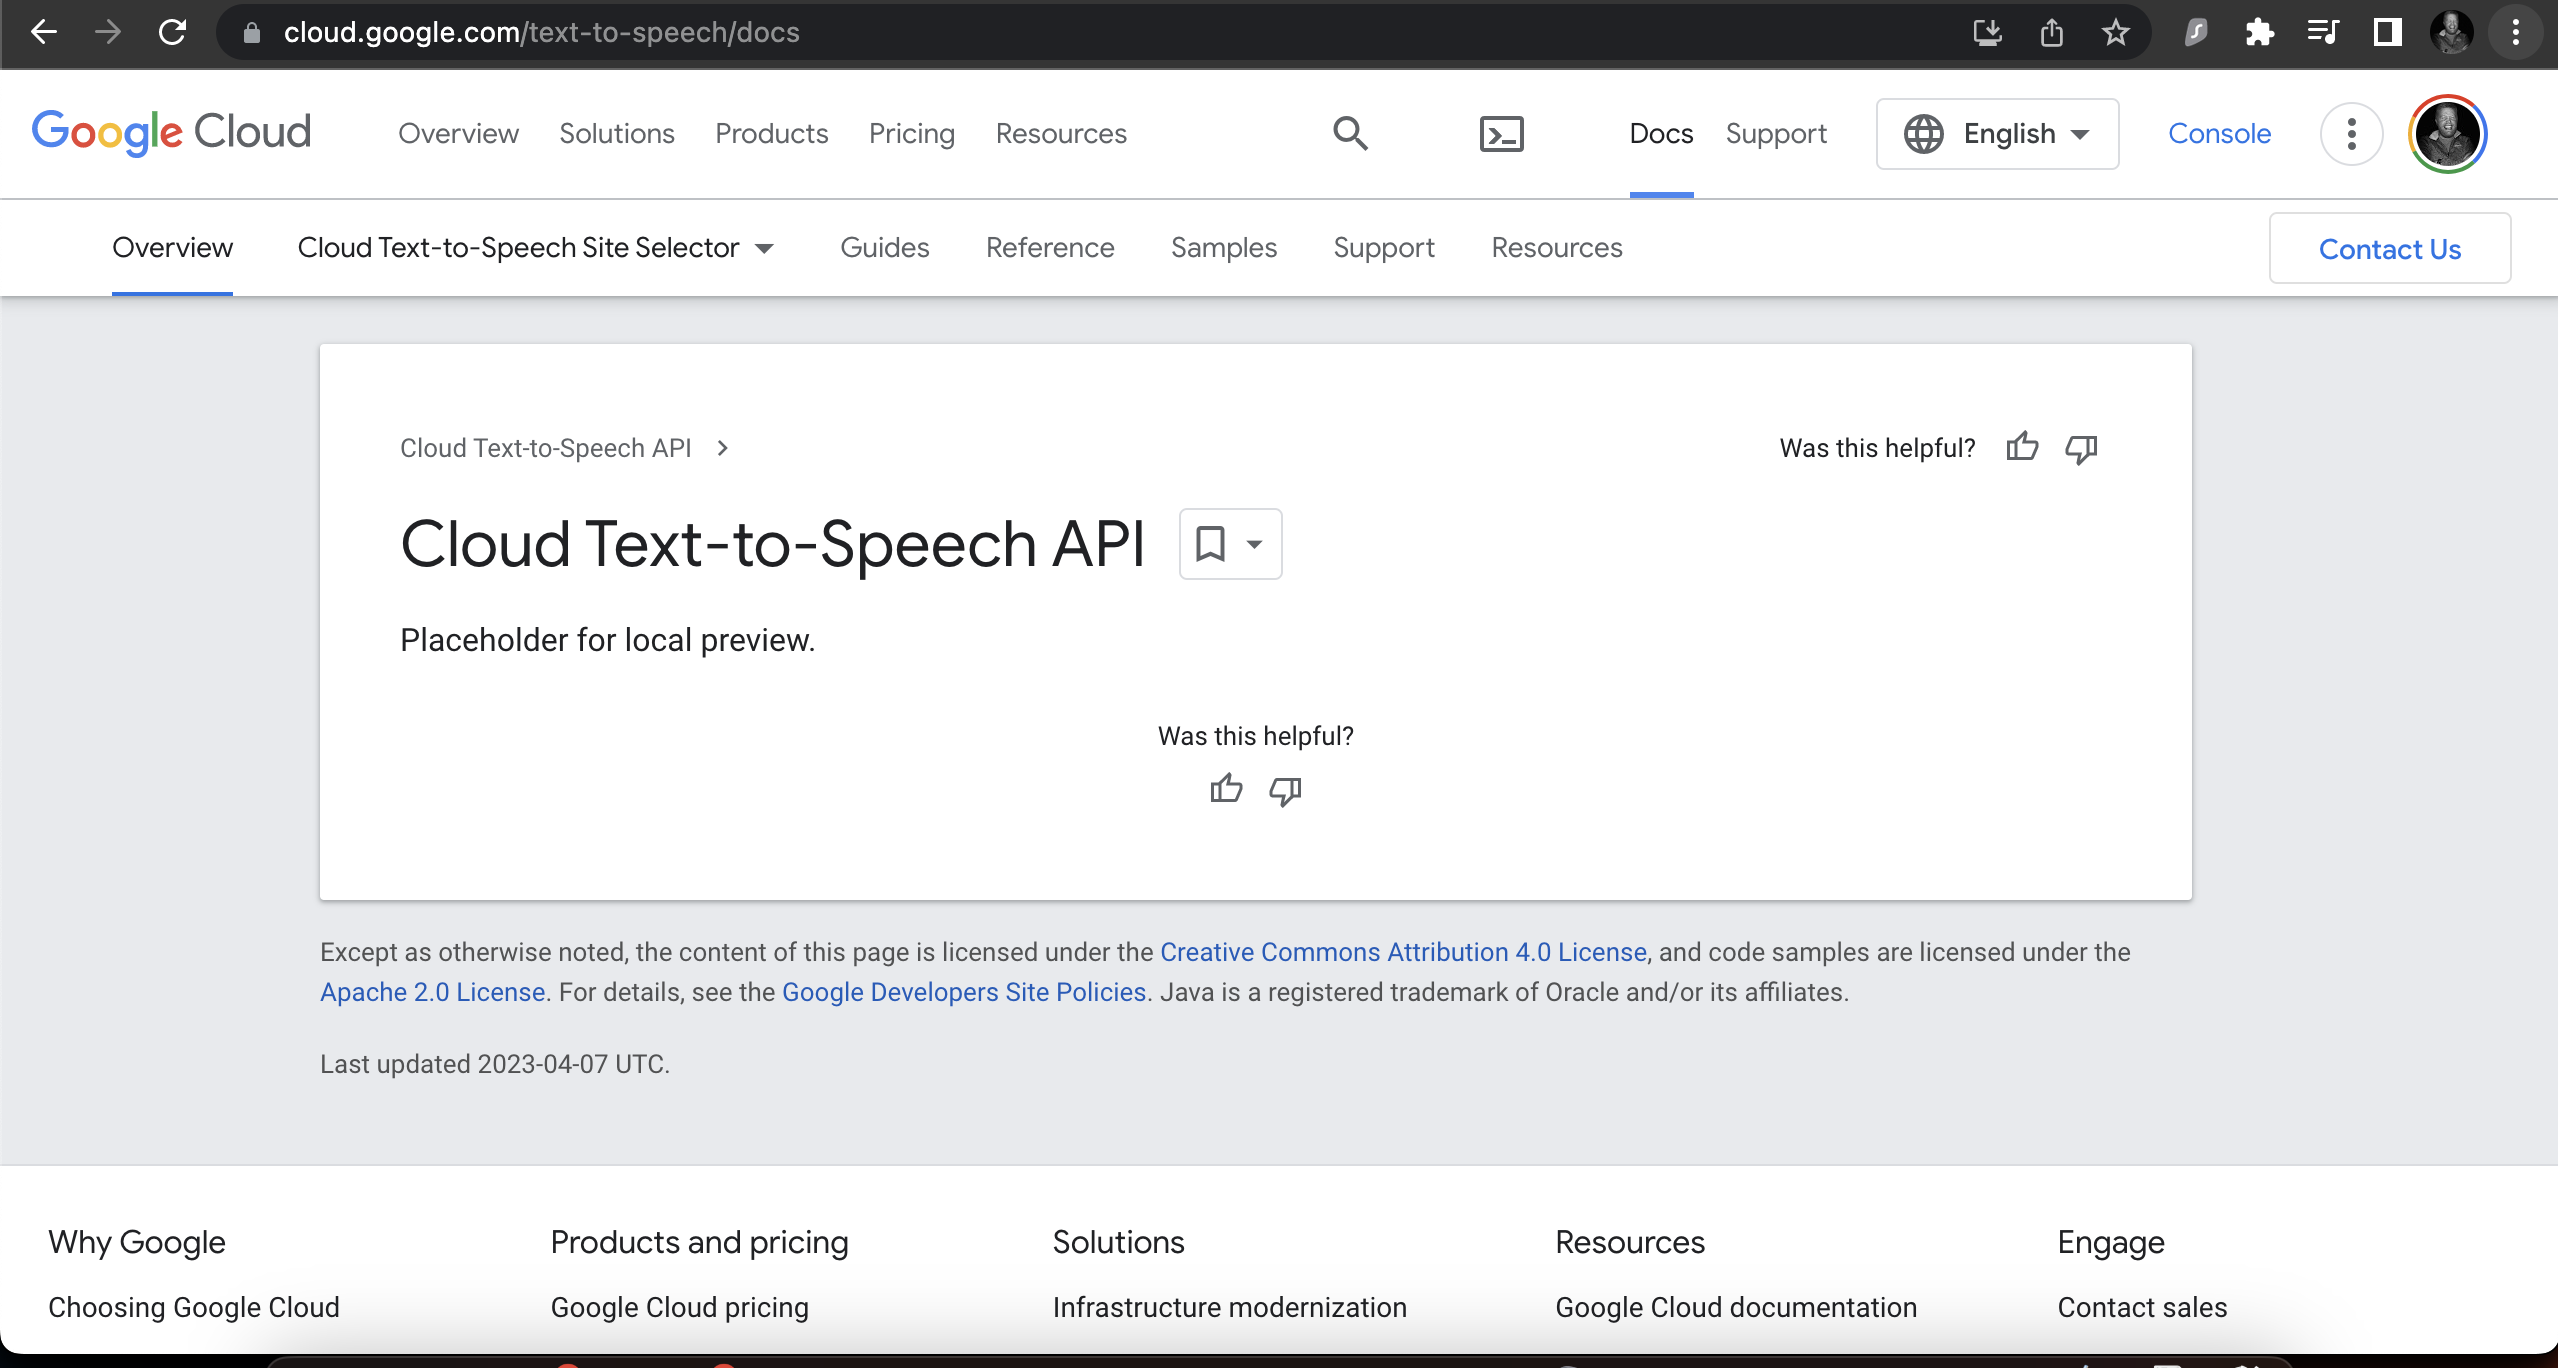Star this page in the address bar
Image resolution: width=2558 pixels, height=1368 pixels.
point(2115,33)
